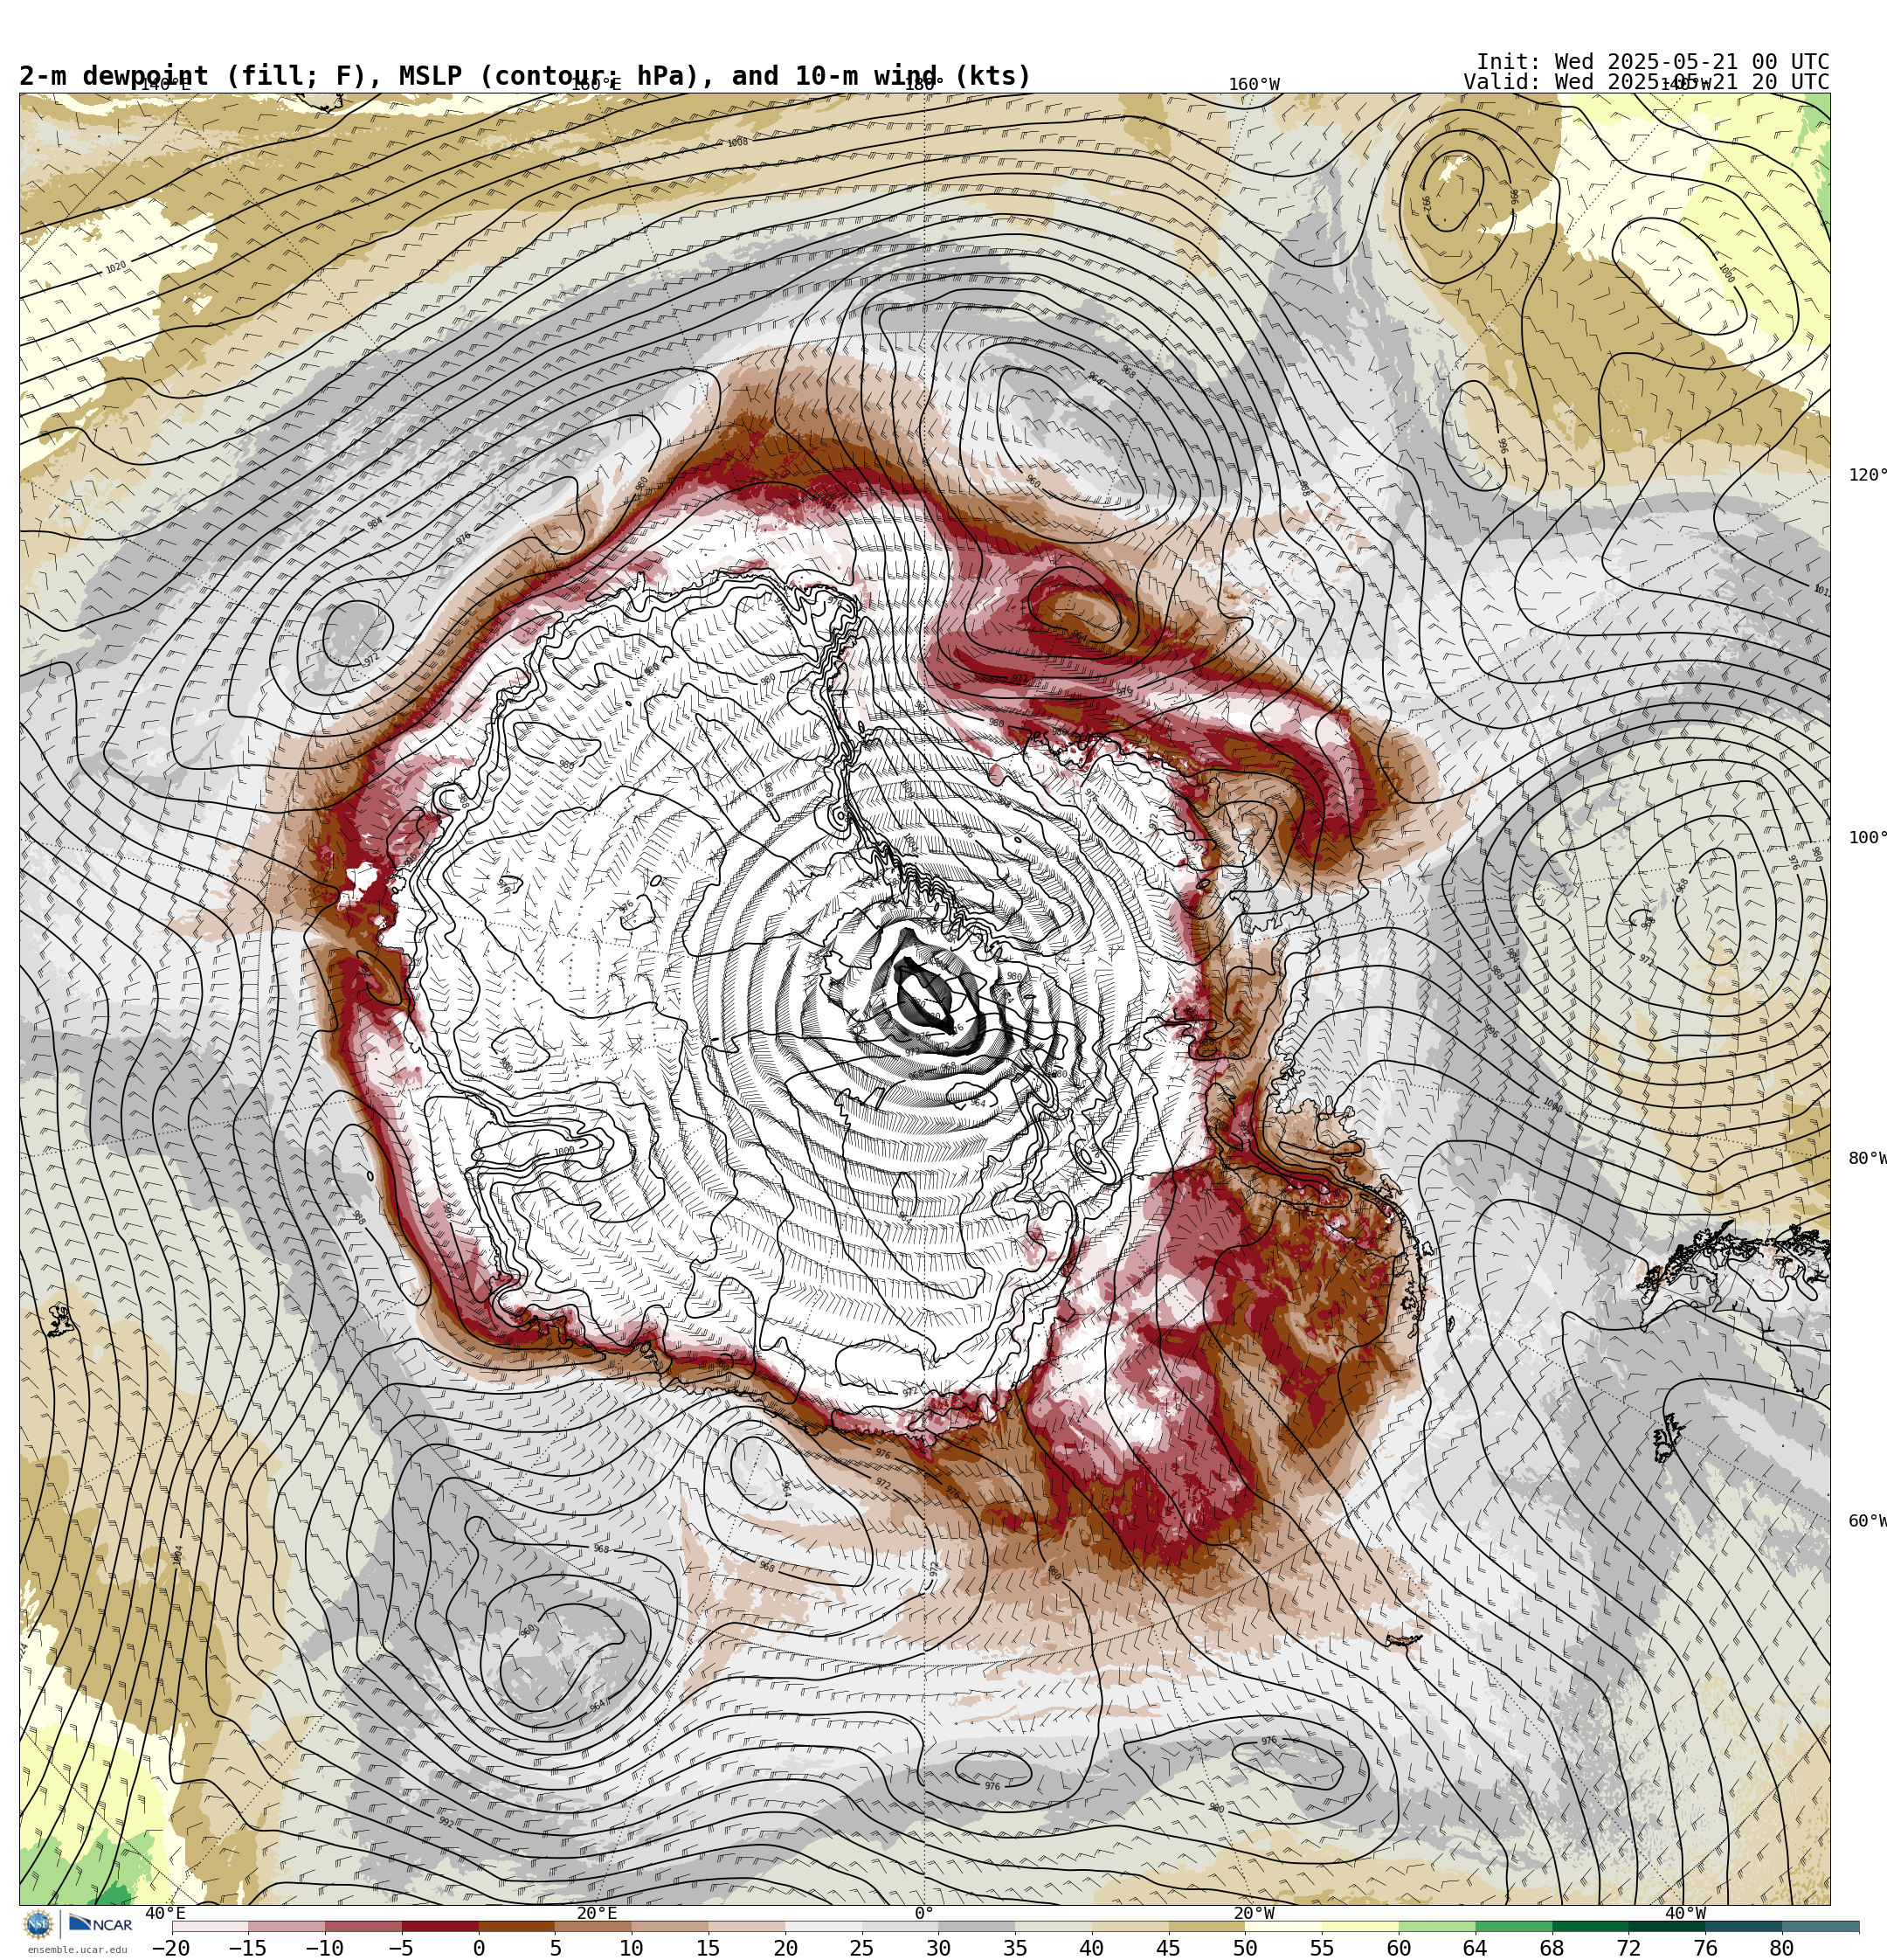Select gray colorbar segment 30 to 35
The image size is (1887, 1960).
[977, 1926]
